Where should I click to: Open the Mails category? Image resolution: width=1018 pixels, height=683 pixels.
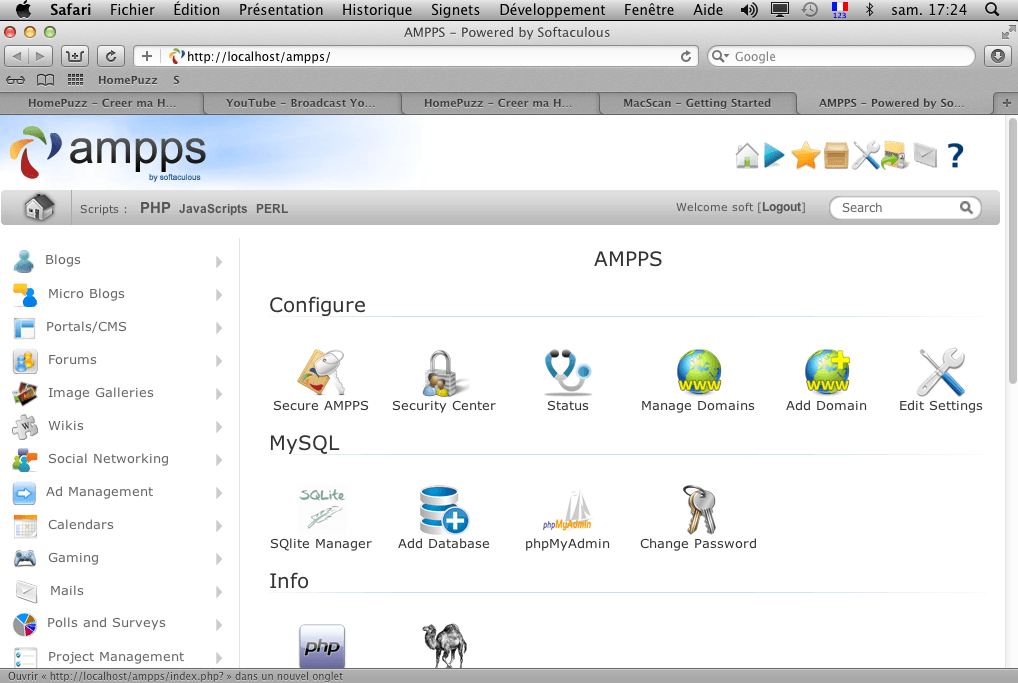pos(67,591)
